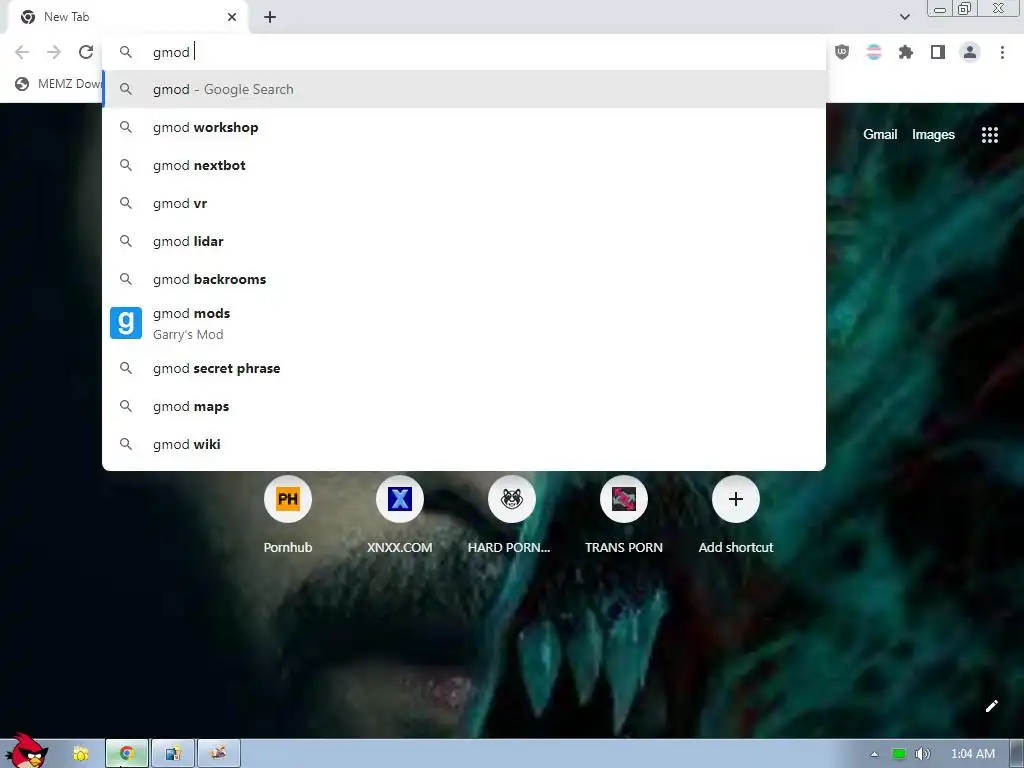Viewport: 1024px width, 768px height.
Task: Open the Images link
Action: coord(933,135)
